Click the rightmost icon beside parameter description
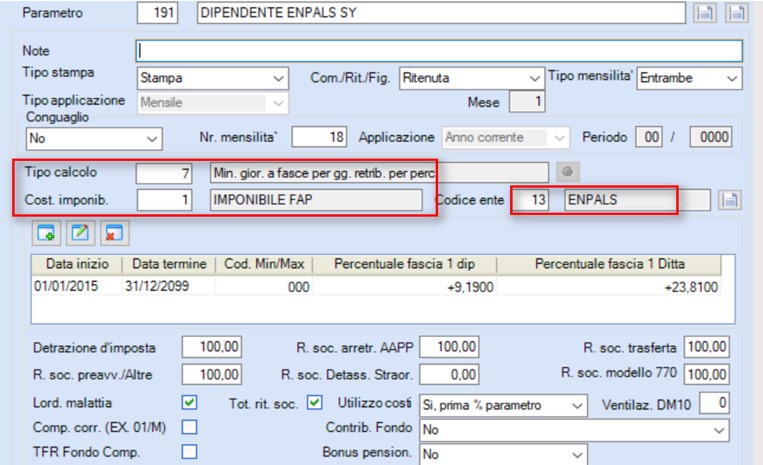 click(x=737, y=13)
